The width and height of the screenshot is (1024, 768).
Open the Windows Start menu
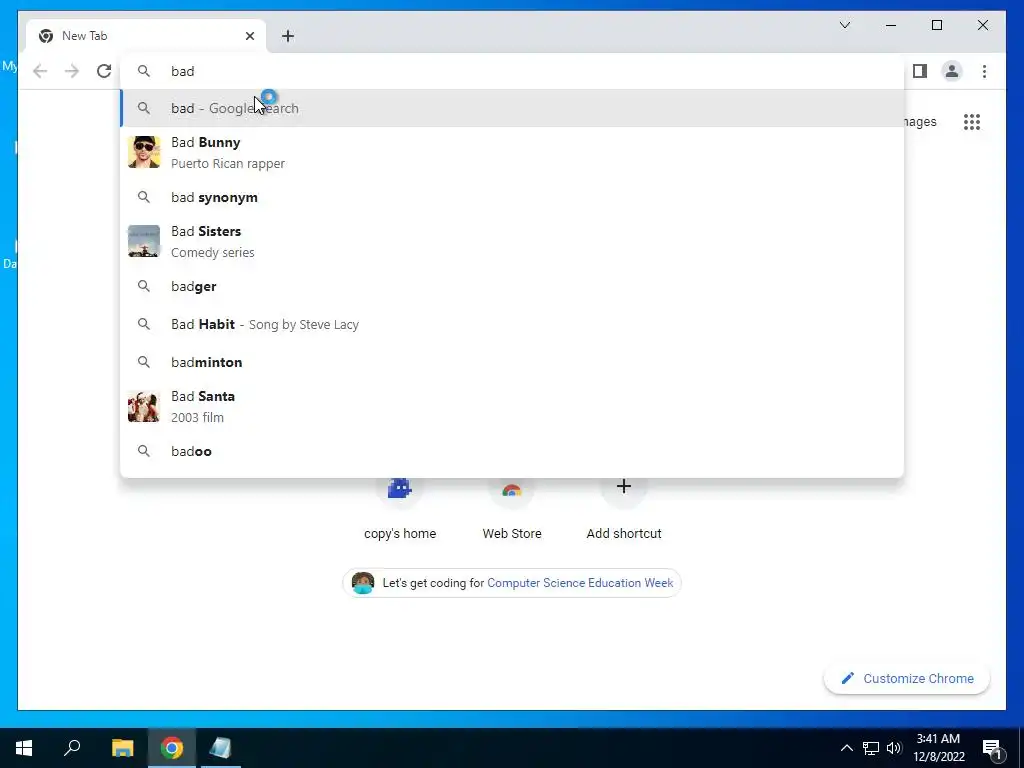coord(24,748)
